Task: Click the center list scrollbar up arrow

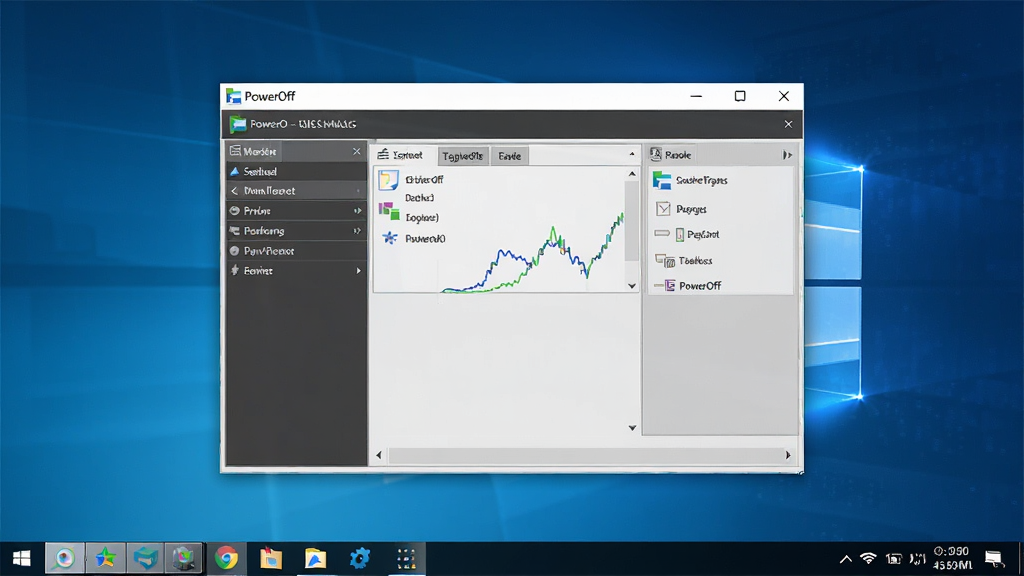Action: (x=632, y=174)
